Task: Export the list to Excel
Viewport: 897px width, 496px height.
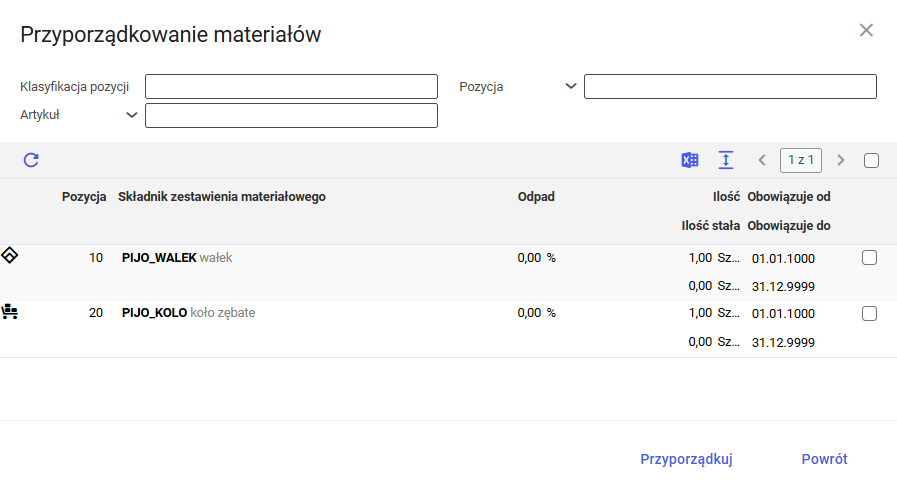Action: [689, 160]
